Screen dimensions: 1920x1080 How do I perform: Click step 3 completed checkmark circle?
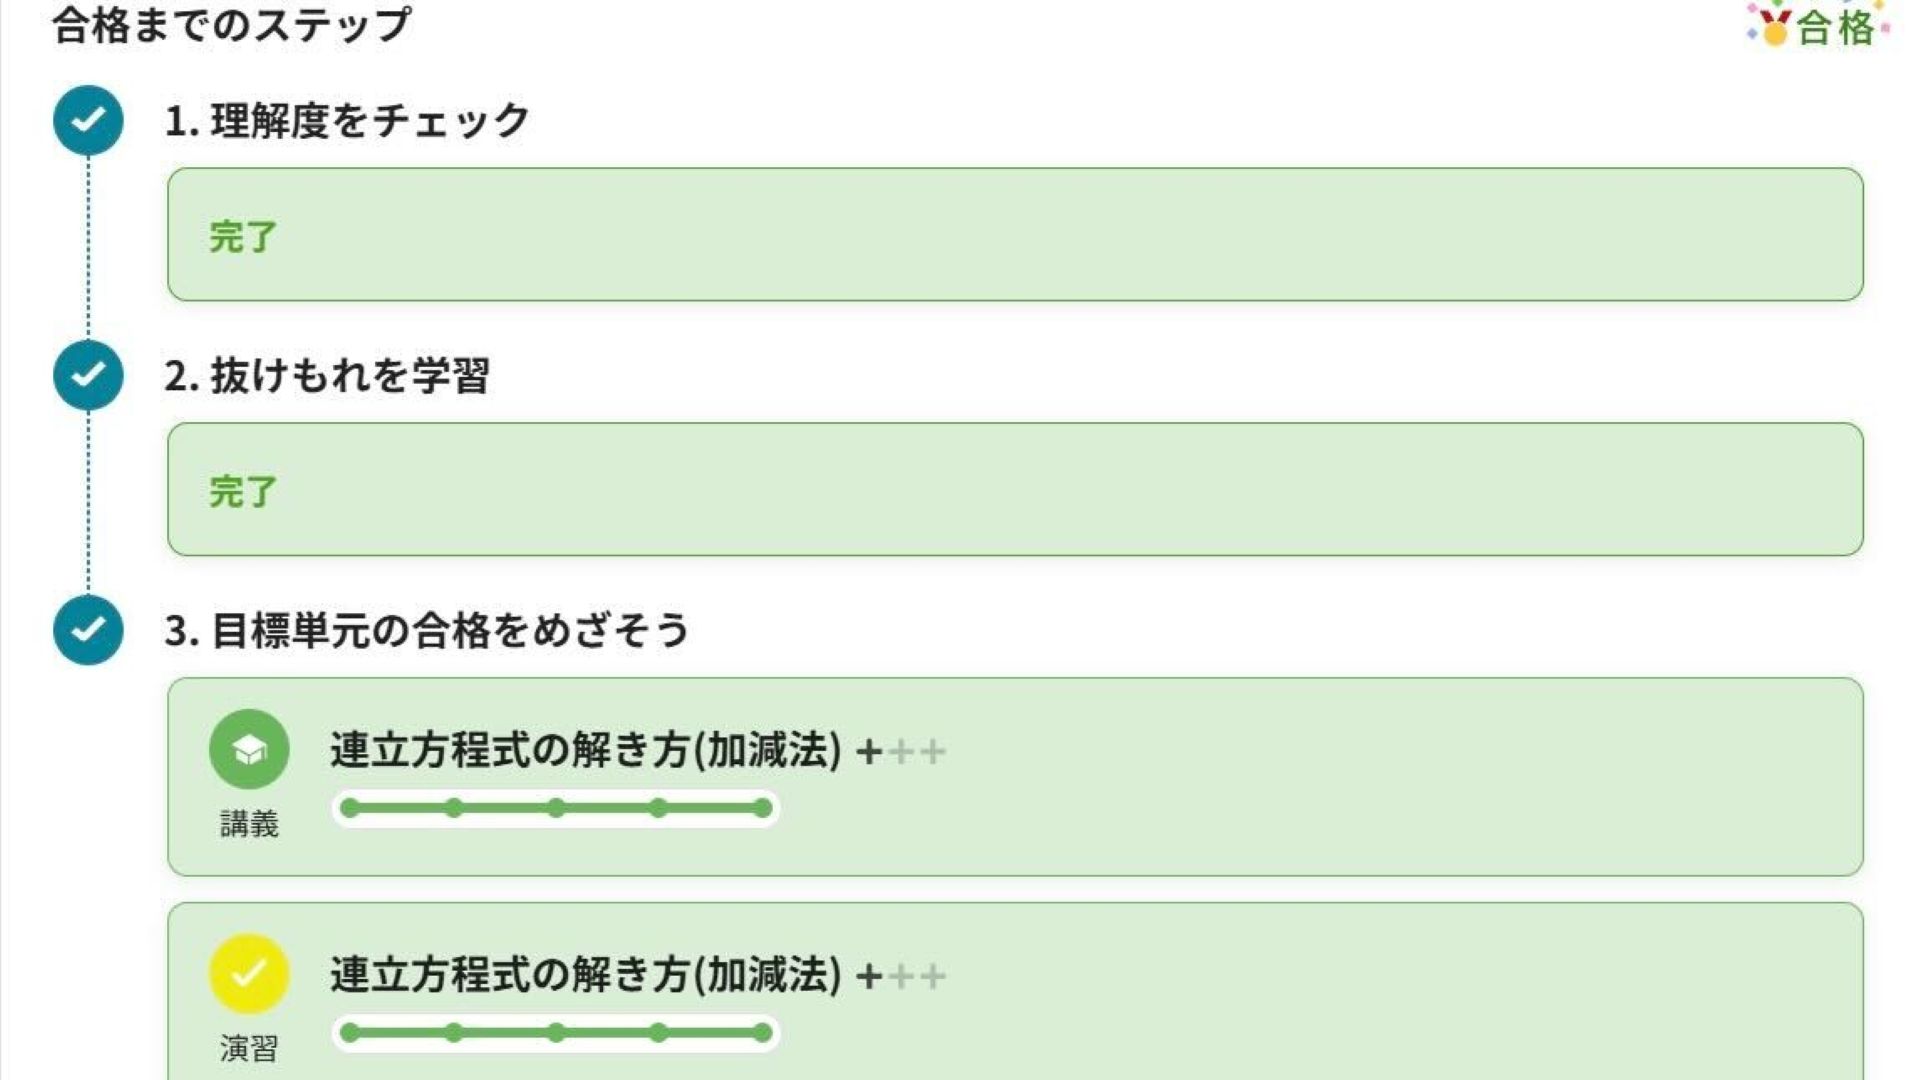click(x=88, y=630)
